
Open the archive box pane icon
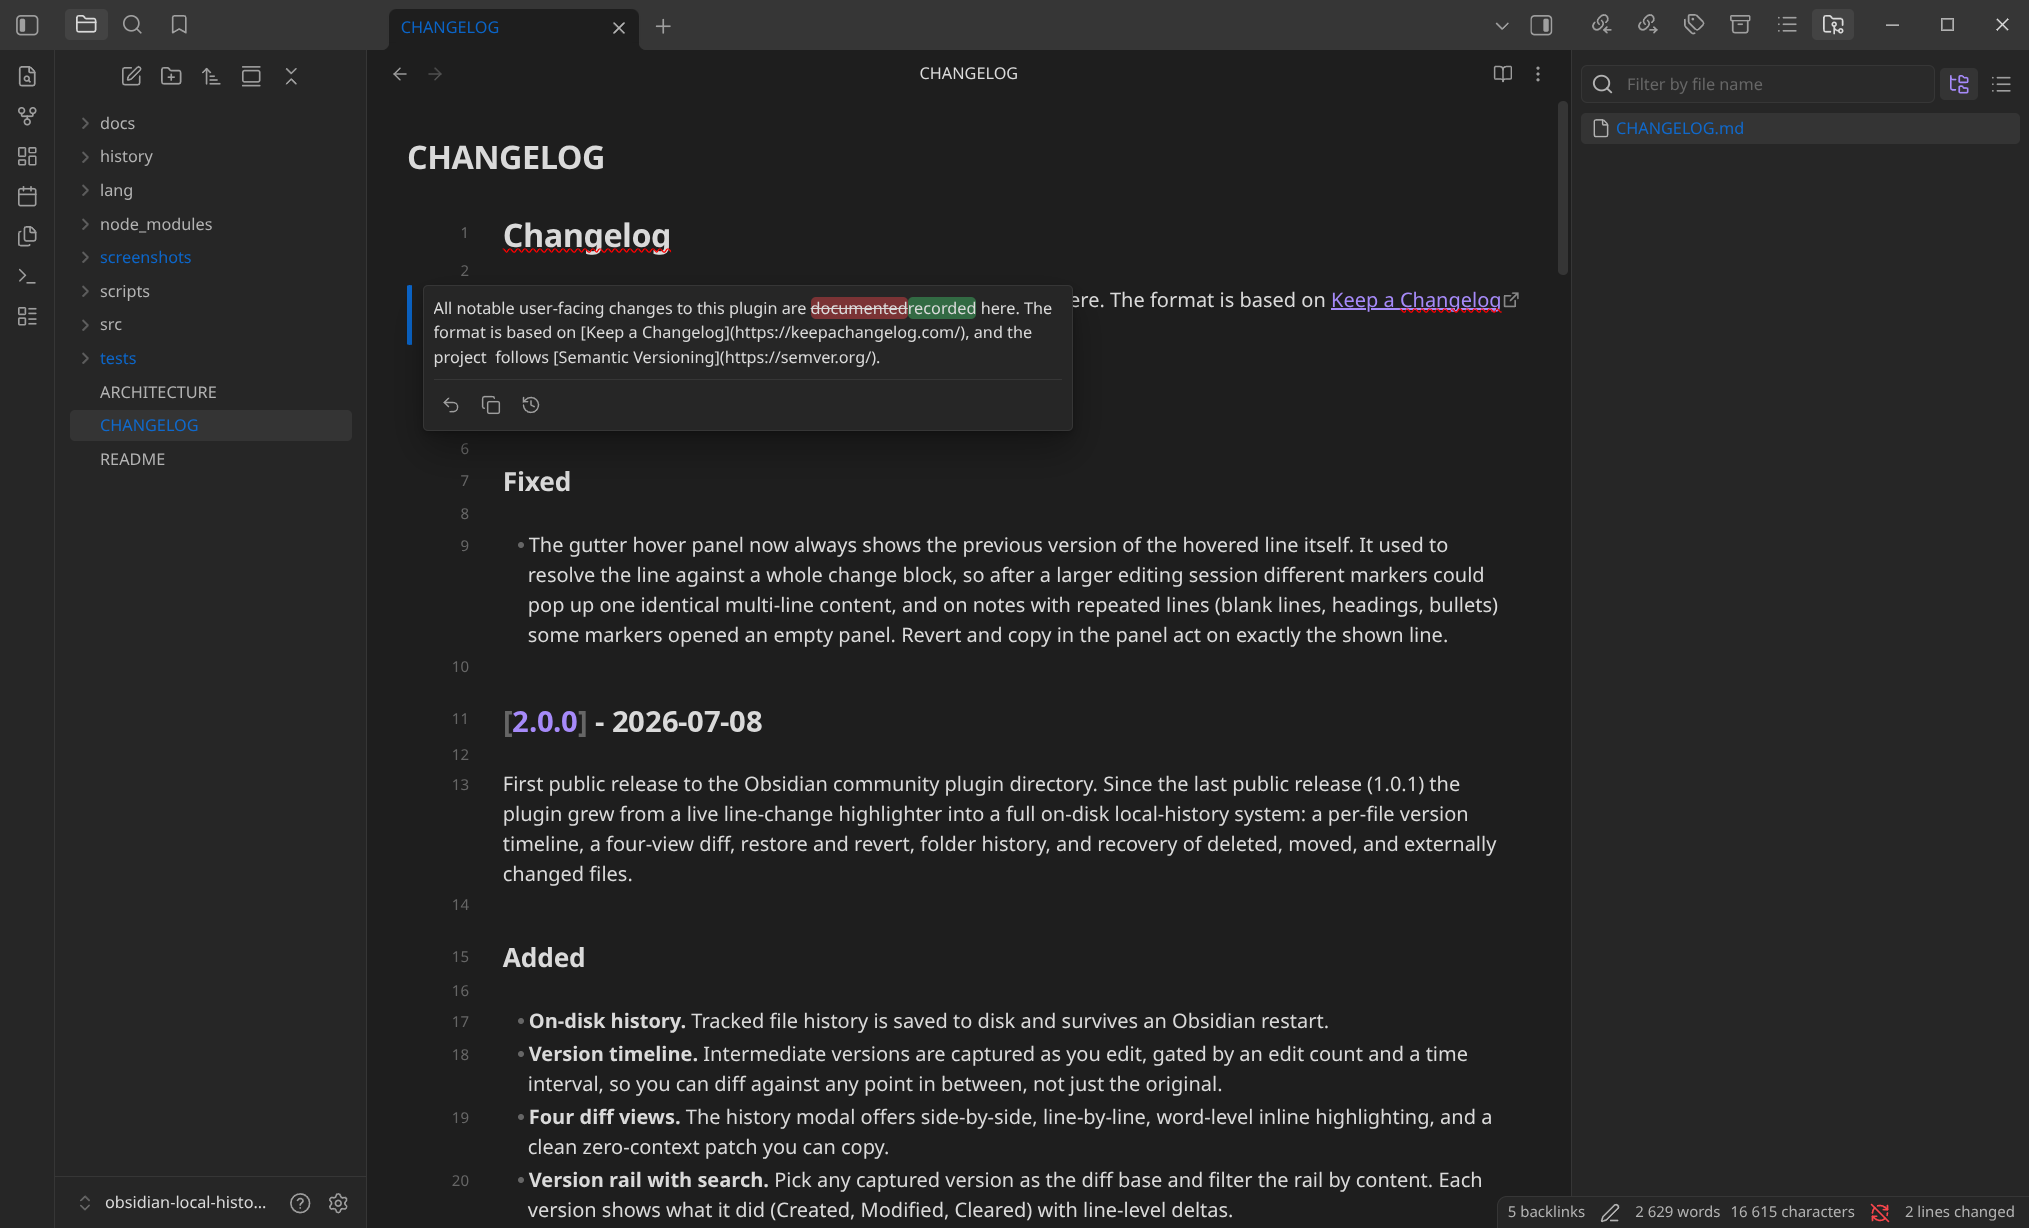click(x=1740, y=25)
